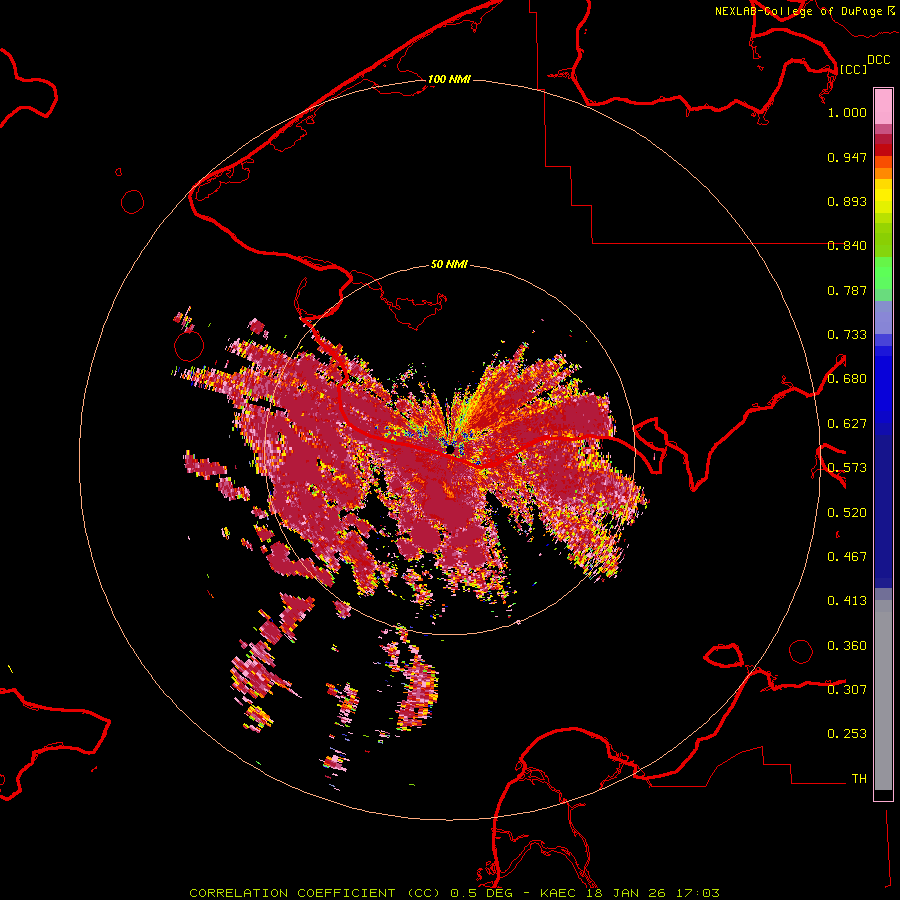Click the 18 JAN 26 17:03 timestamp
This screenshot has height=900, width=900.
(653, 893)
